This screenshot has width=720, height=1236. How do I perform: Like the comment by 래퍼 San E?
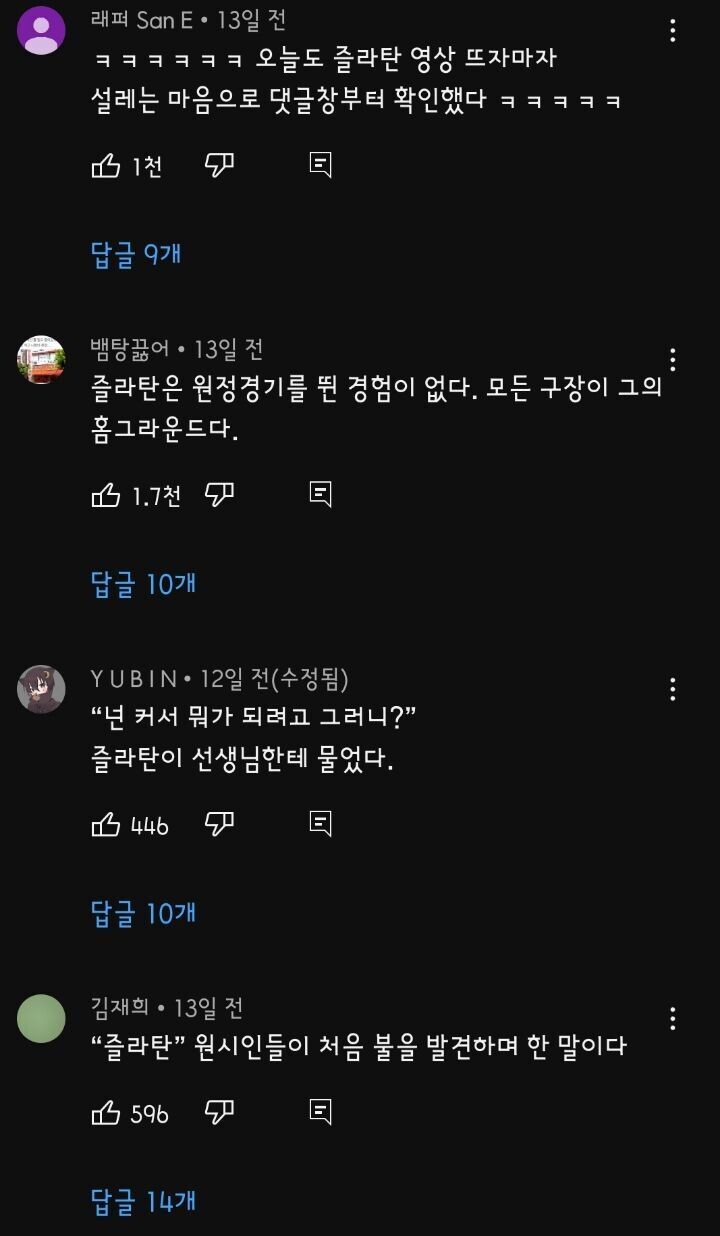pyautogui.click(x=106, y=166)
